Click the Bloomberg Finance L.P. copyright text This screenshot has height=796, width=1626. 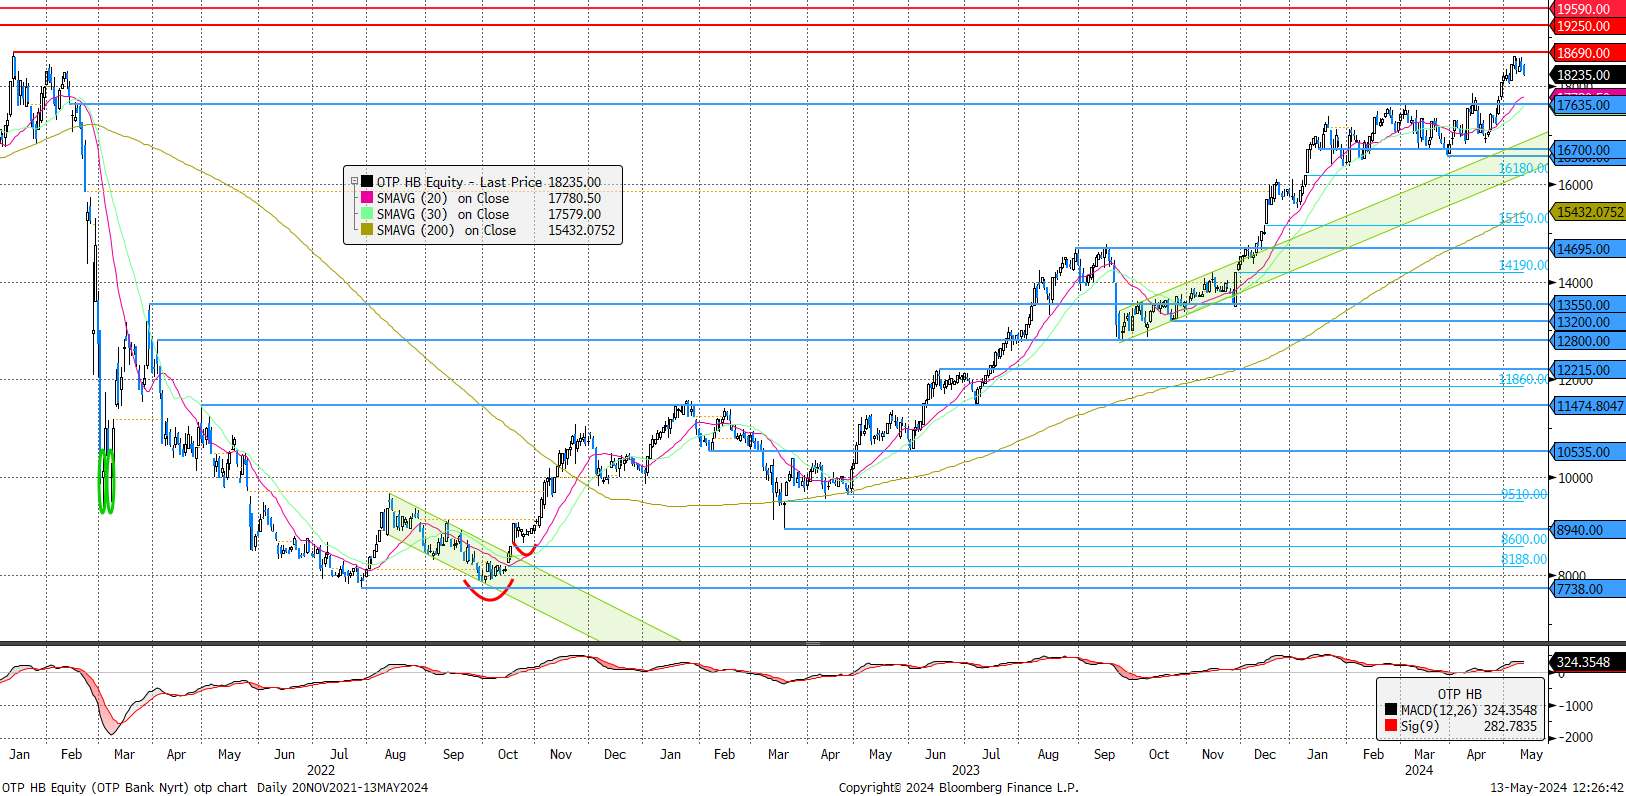(958, 787)
